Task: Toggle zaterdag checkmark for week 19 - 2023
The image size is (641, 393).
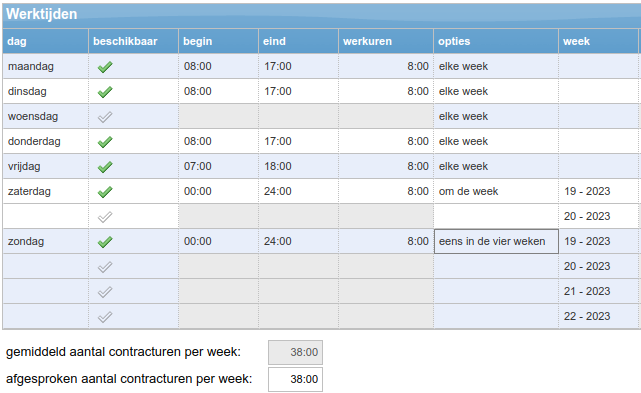Action: [x=105, y=192]
